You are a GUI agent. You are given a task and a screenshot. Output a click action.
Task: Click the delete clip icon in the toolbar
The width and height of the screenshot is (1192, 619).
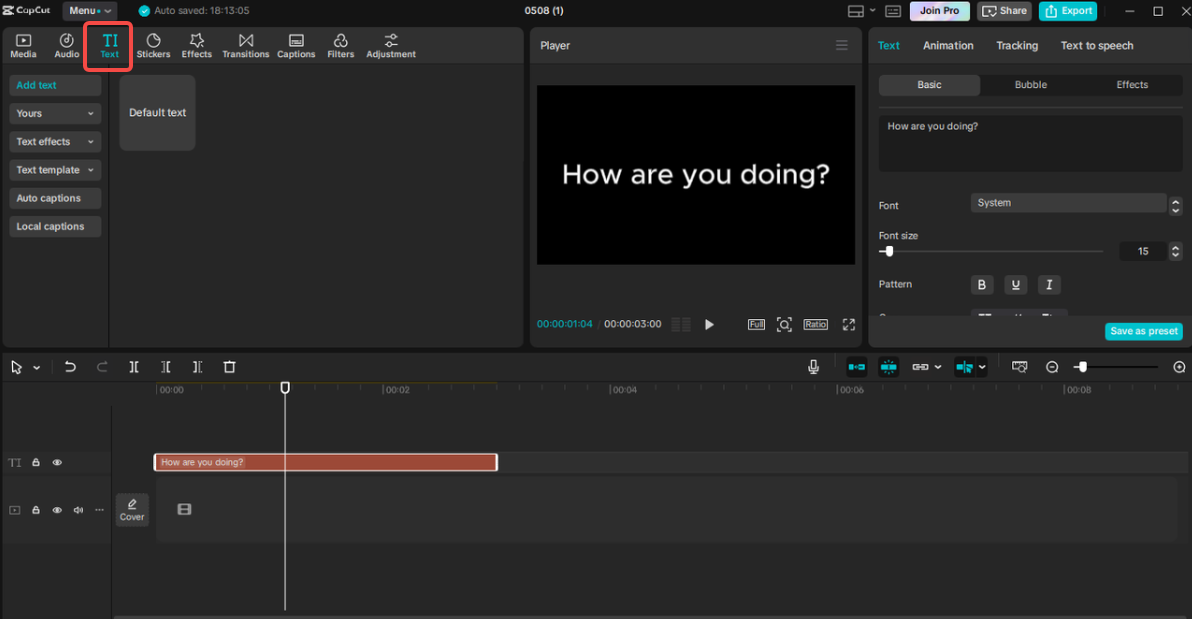point(229,367)
